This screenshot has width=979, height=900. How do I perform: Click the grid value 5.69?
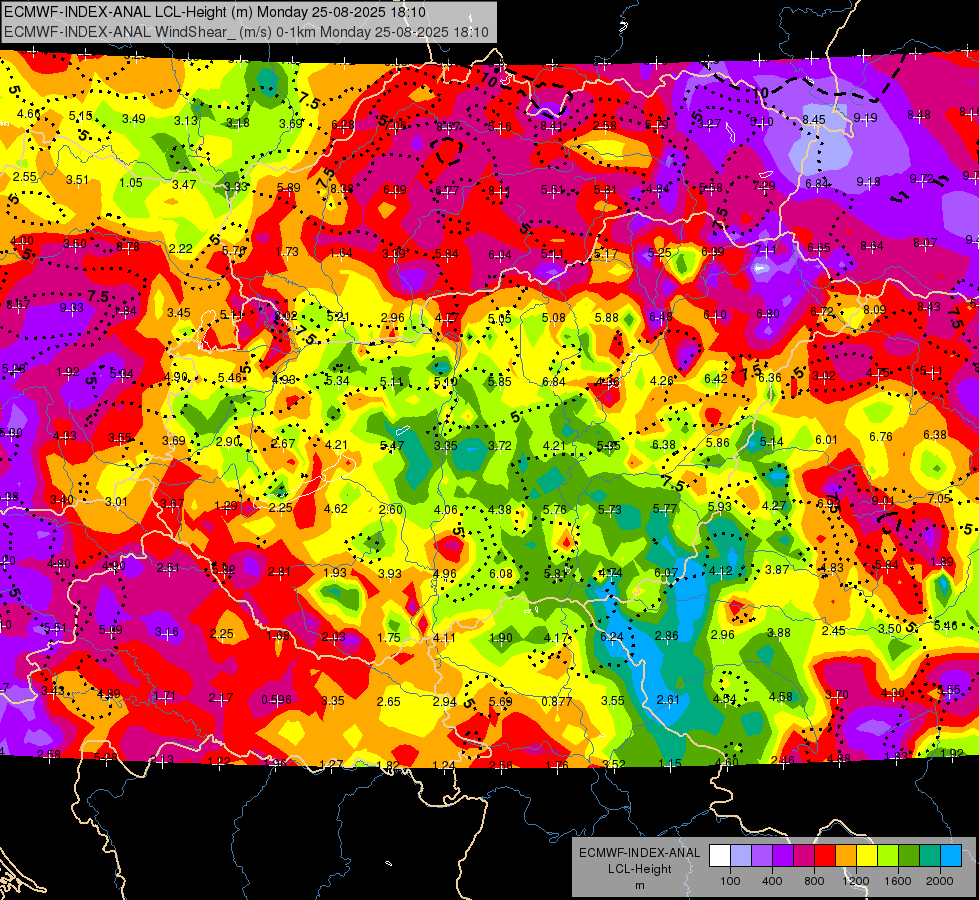(x=501, y=701)
